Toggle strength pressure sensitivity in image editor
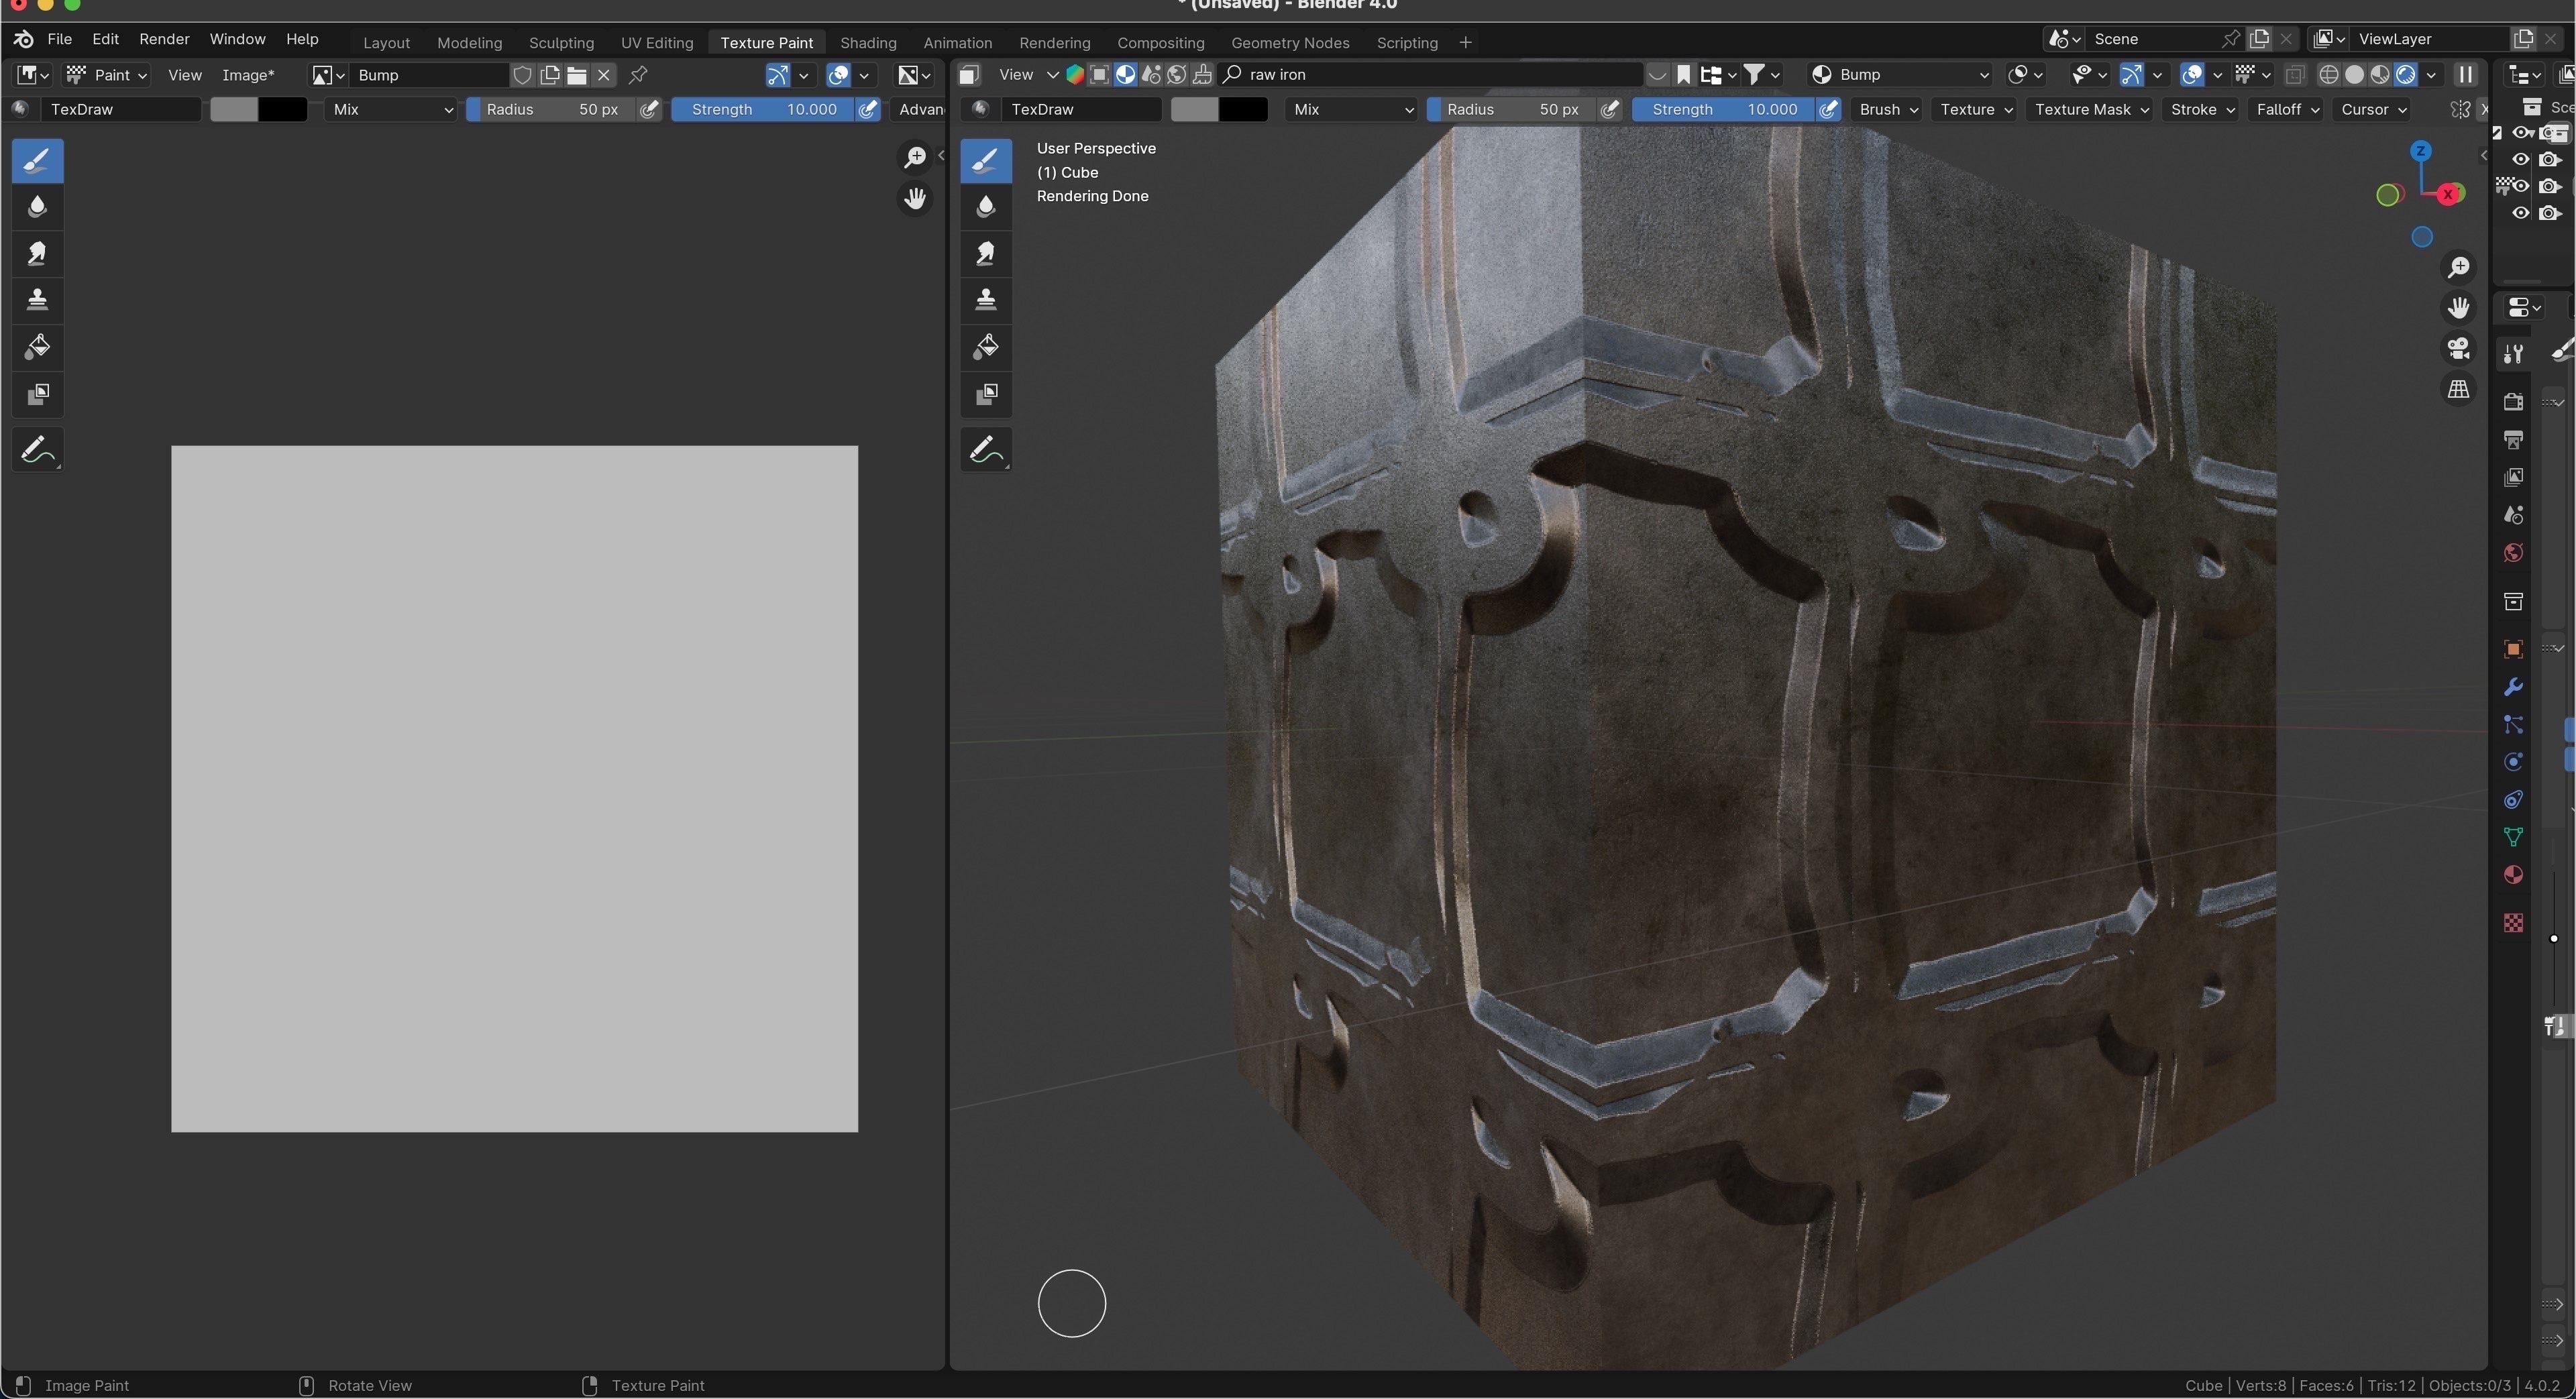Viewport: 2576px width, 1399px height. click(868, 109)
